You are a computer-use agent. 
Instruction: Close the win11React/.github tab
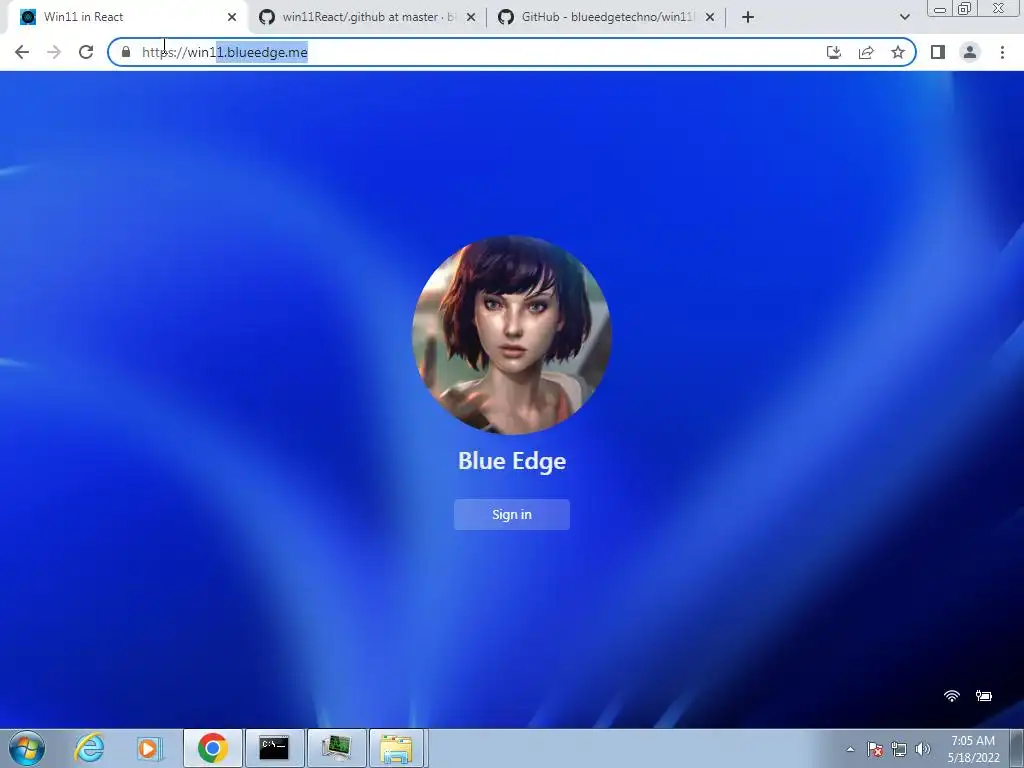(x=471, y=17)
